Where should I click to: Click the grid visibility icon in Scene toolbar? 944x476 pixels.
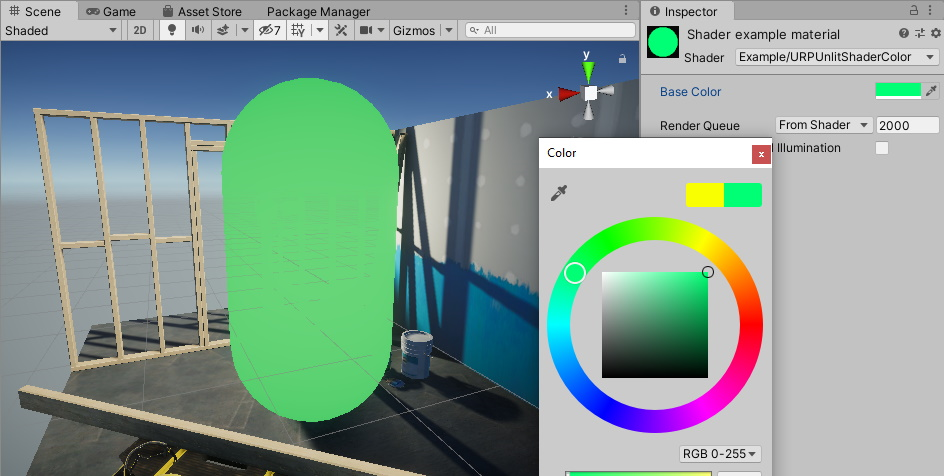(x=298, y=31)
